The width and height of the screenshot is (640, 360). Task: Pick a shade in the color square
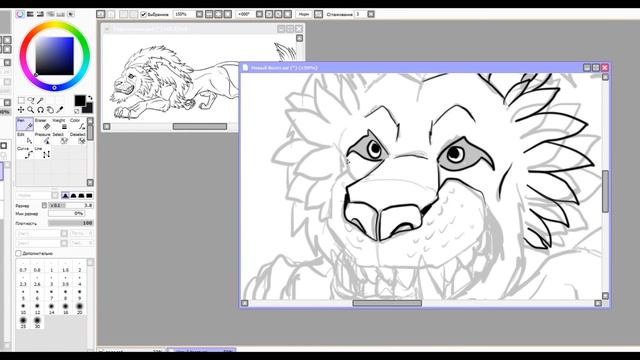(x=55, y=56)
